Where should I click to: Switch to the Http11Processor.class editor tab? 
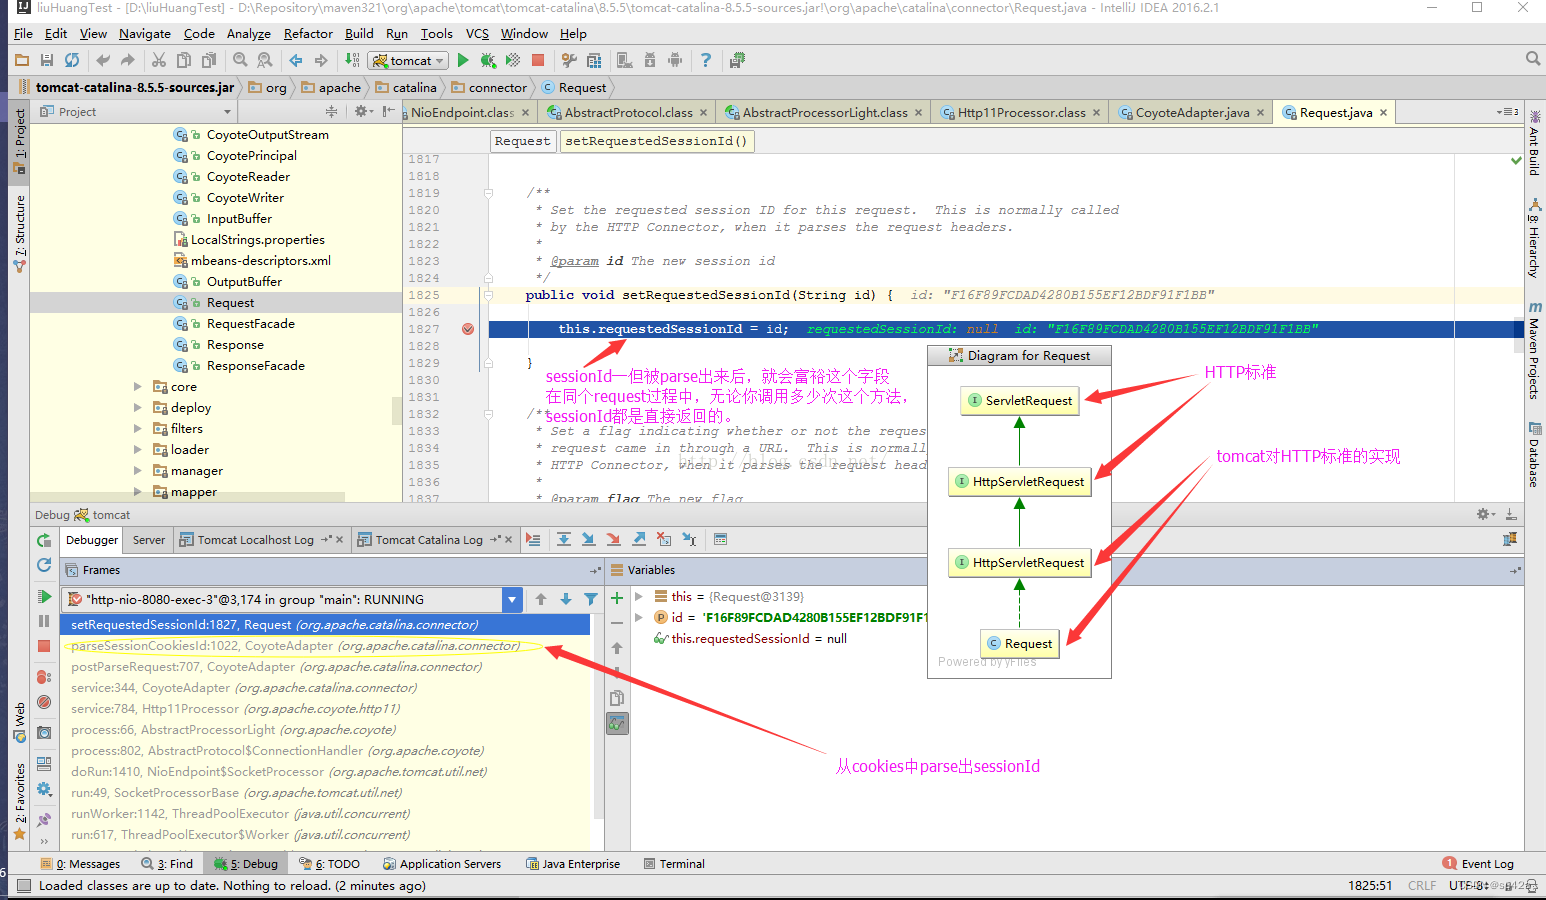pos(1020,112)
